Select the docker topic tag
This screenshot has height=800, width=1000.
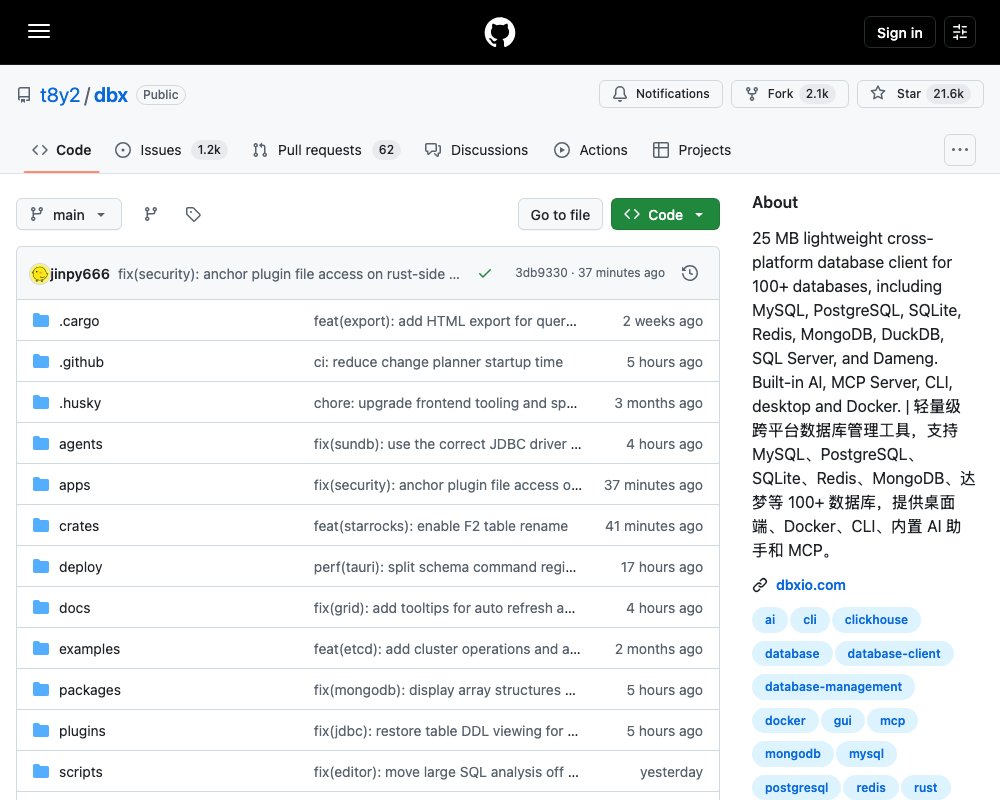785,720
